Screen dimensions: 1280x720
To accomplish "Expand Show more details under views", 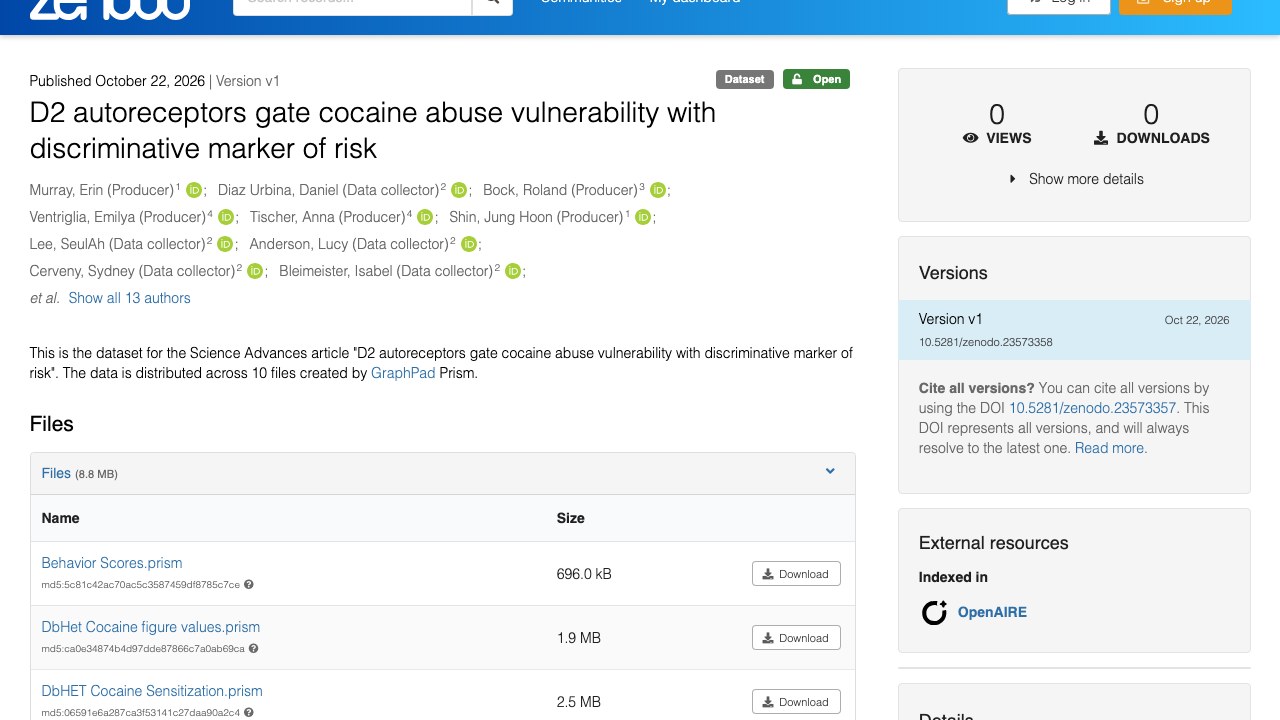I will click(1076, 179).
